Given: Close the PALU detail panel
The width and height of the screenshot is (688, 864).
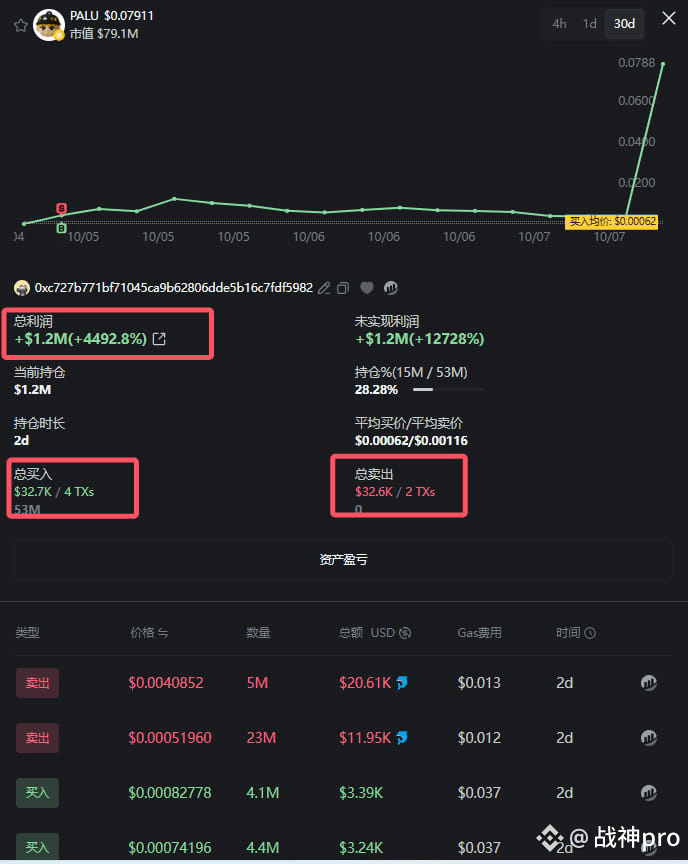Looking at the screenshot, I should click(x=668, y=19).
